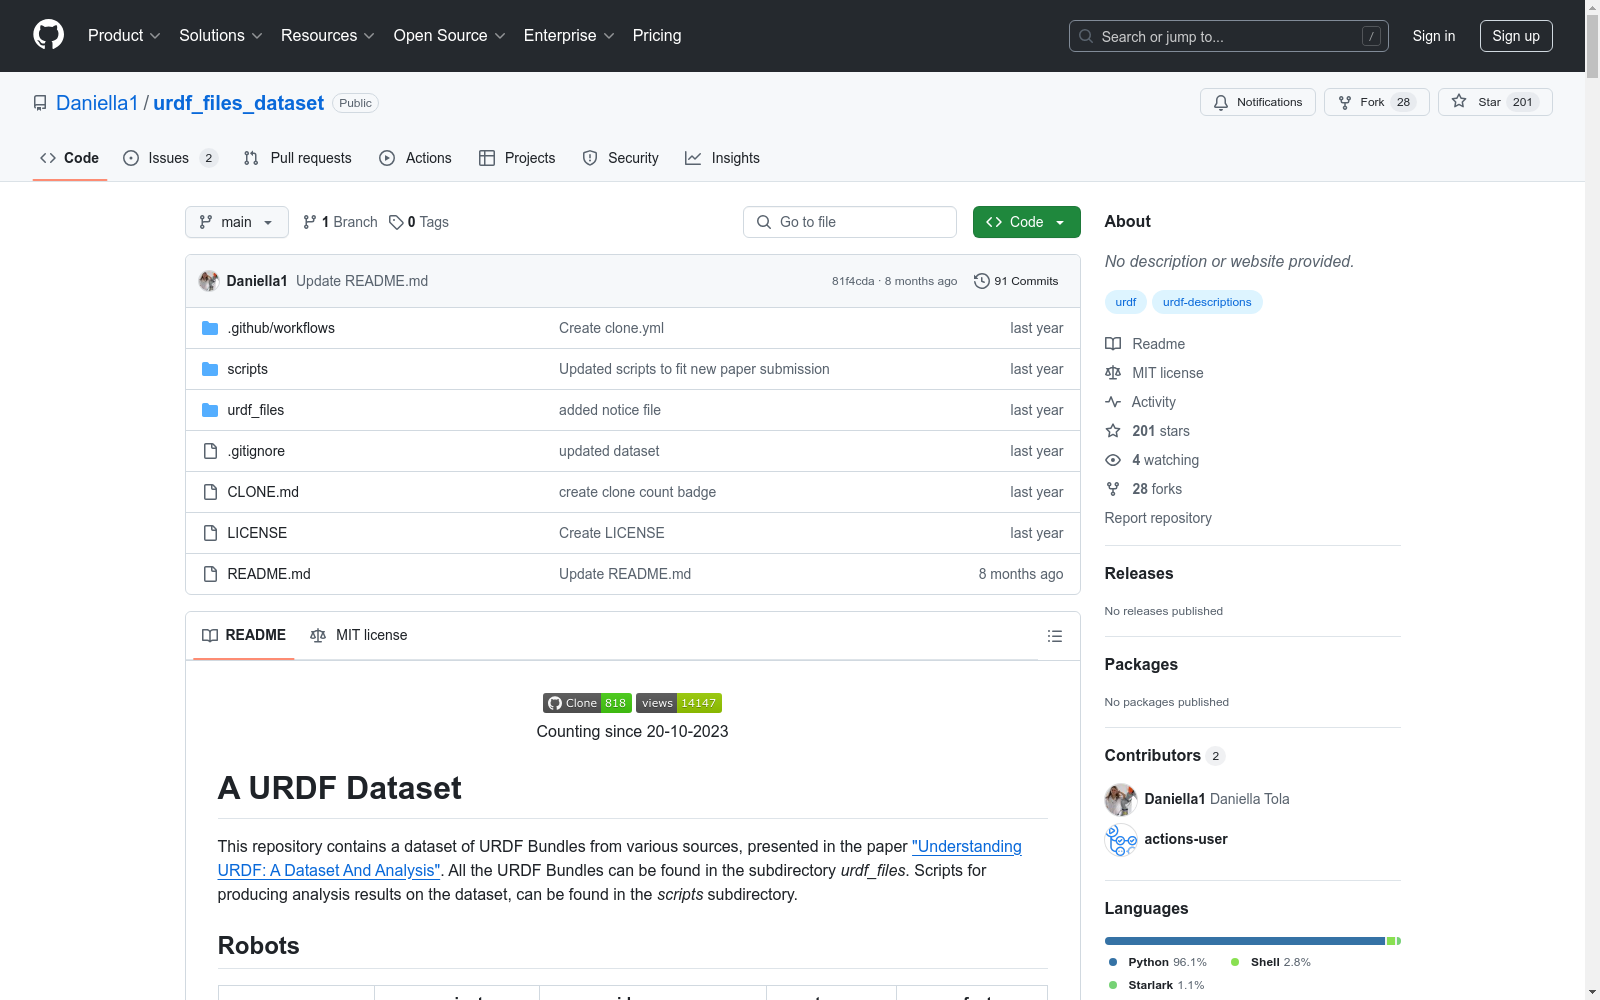The width and height of the screenshot is (1600, 1000).
Task: Open the Contributors heading link
Action: pos(1165,756)
